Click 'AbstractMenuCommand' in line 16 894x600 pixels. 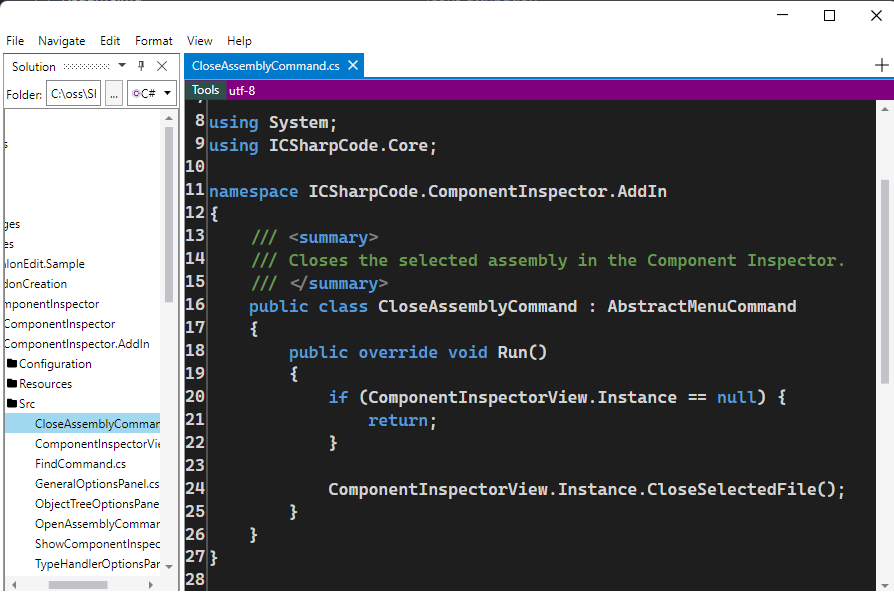tap(702, 306)
